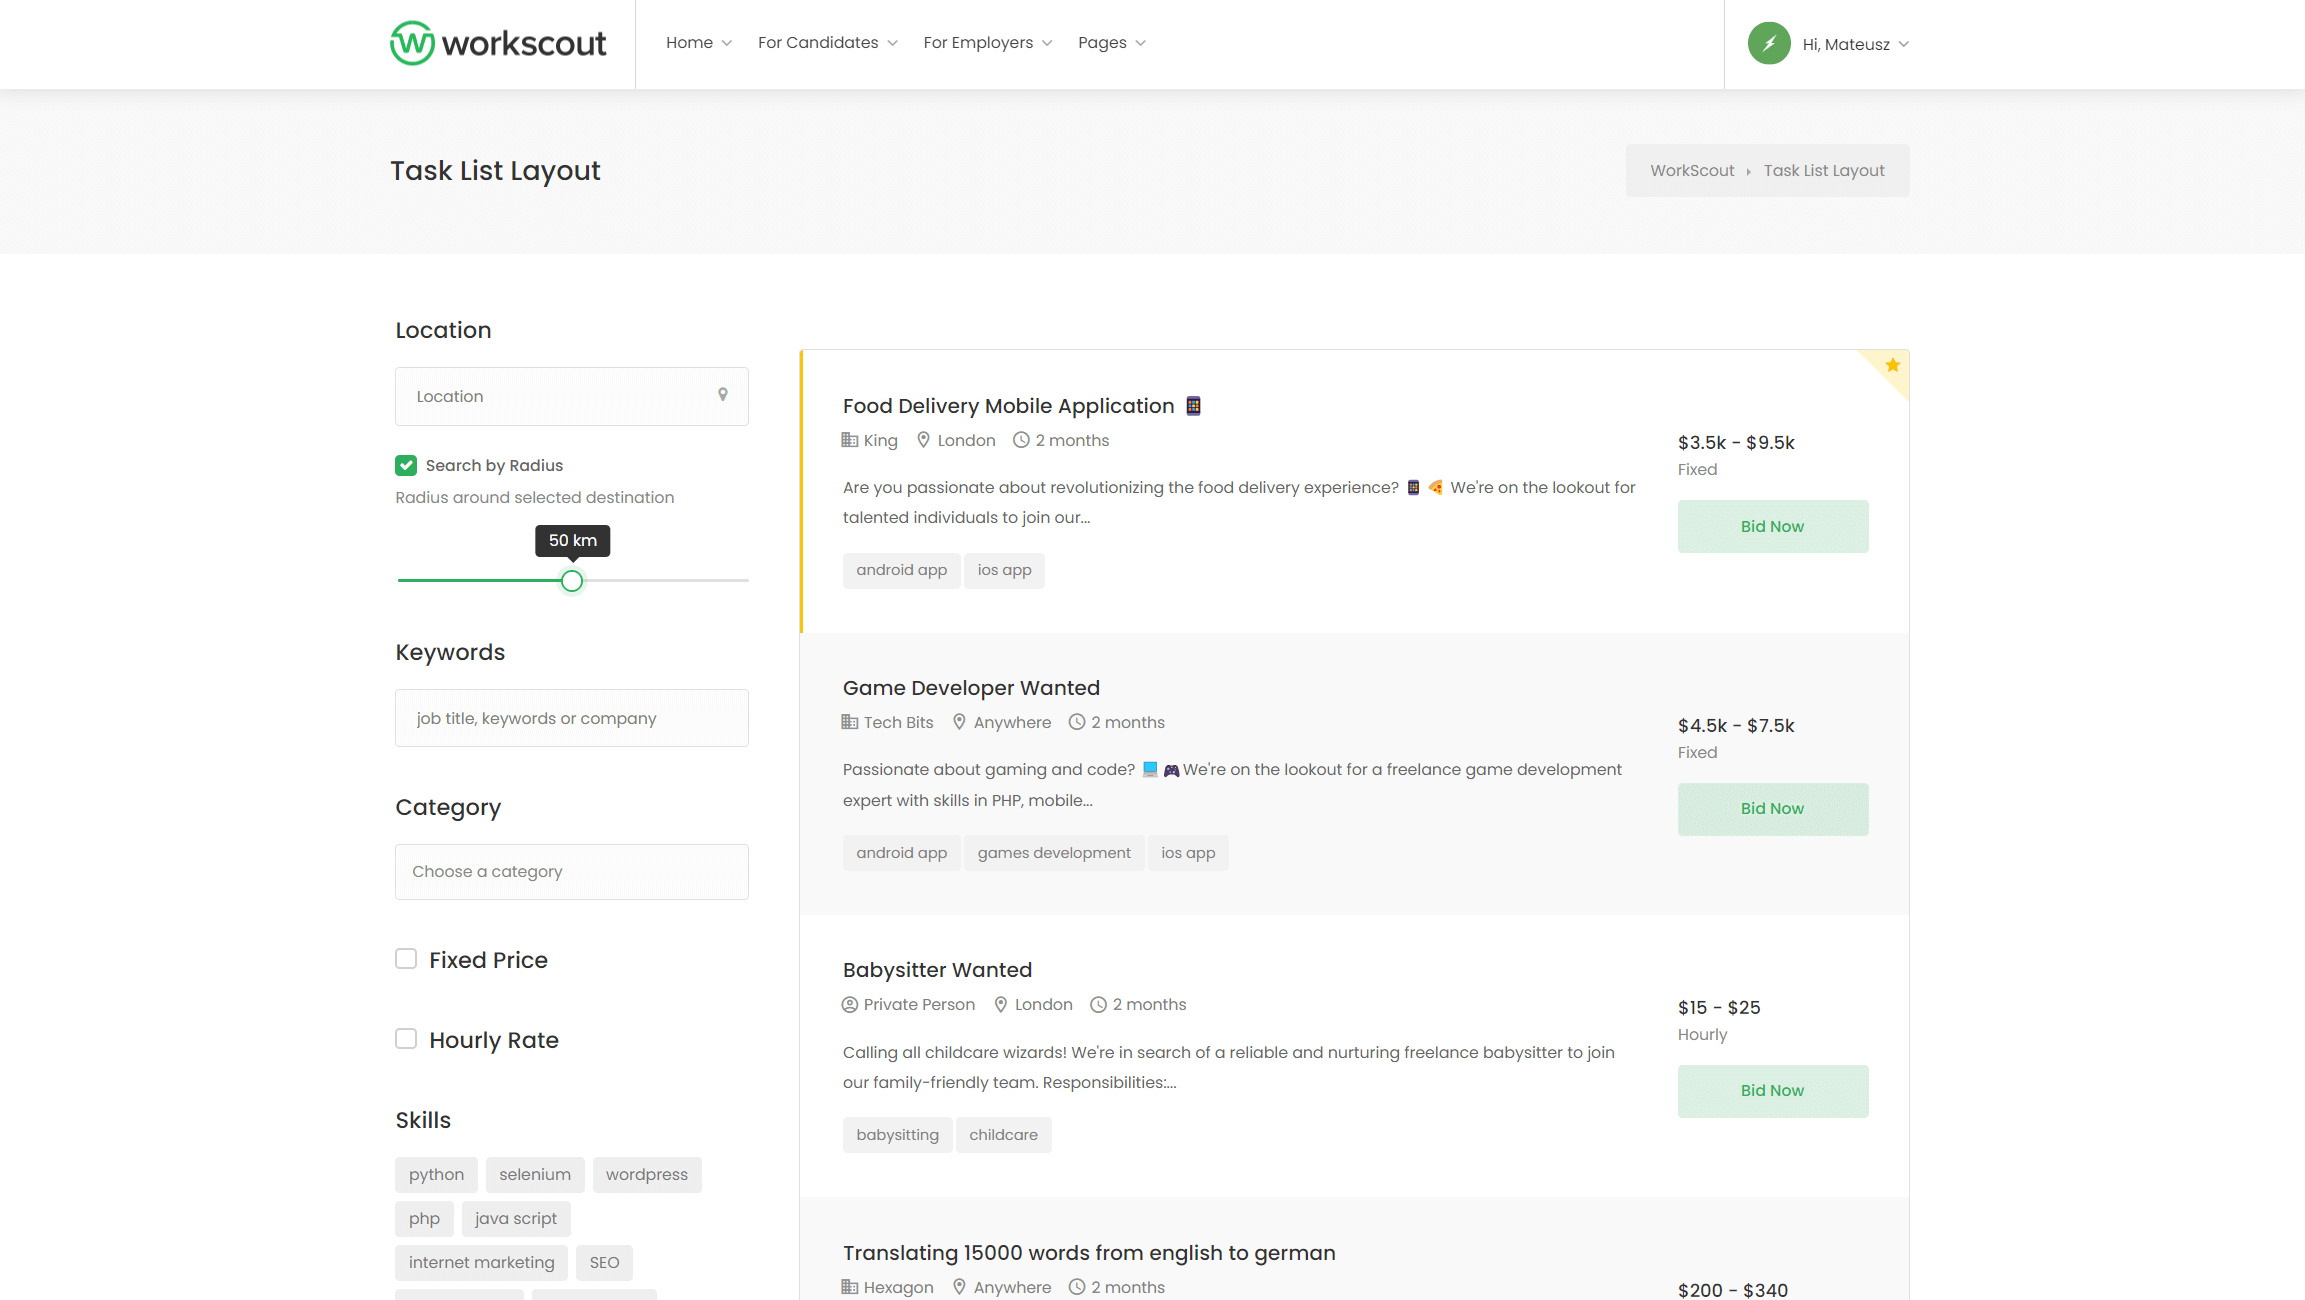
Task: Click the map pin beside London on Babysitter task
Action: (x=1000, y=1004)
